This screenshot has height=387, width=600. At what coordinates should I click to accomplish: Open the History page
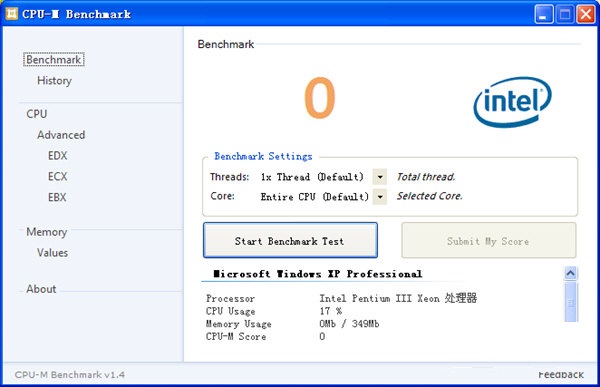(x=54, y=80)
